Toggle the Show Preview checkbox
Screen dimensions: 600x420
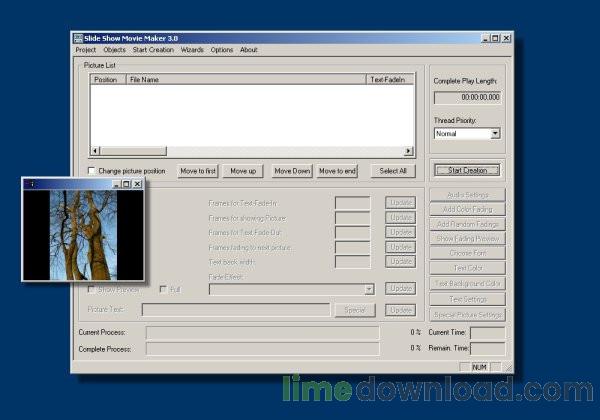pyautogui.click(x=92, y=289)
